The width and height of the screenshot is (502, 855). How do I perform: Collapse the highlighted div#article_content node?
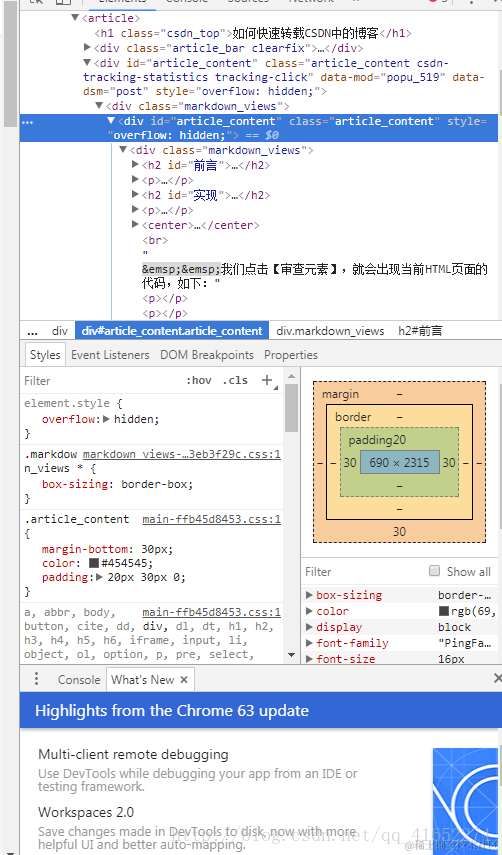click(111, 121)
